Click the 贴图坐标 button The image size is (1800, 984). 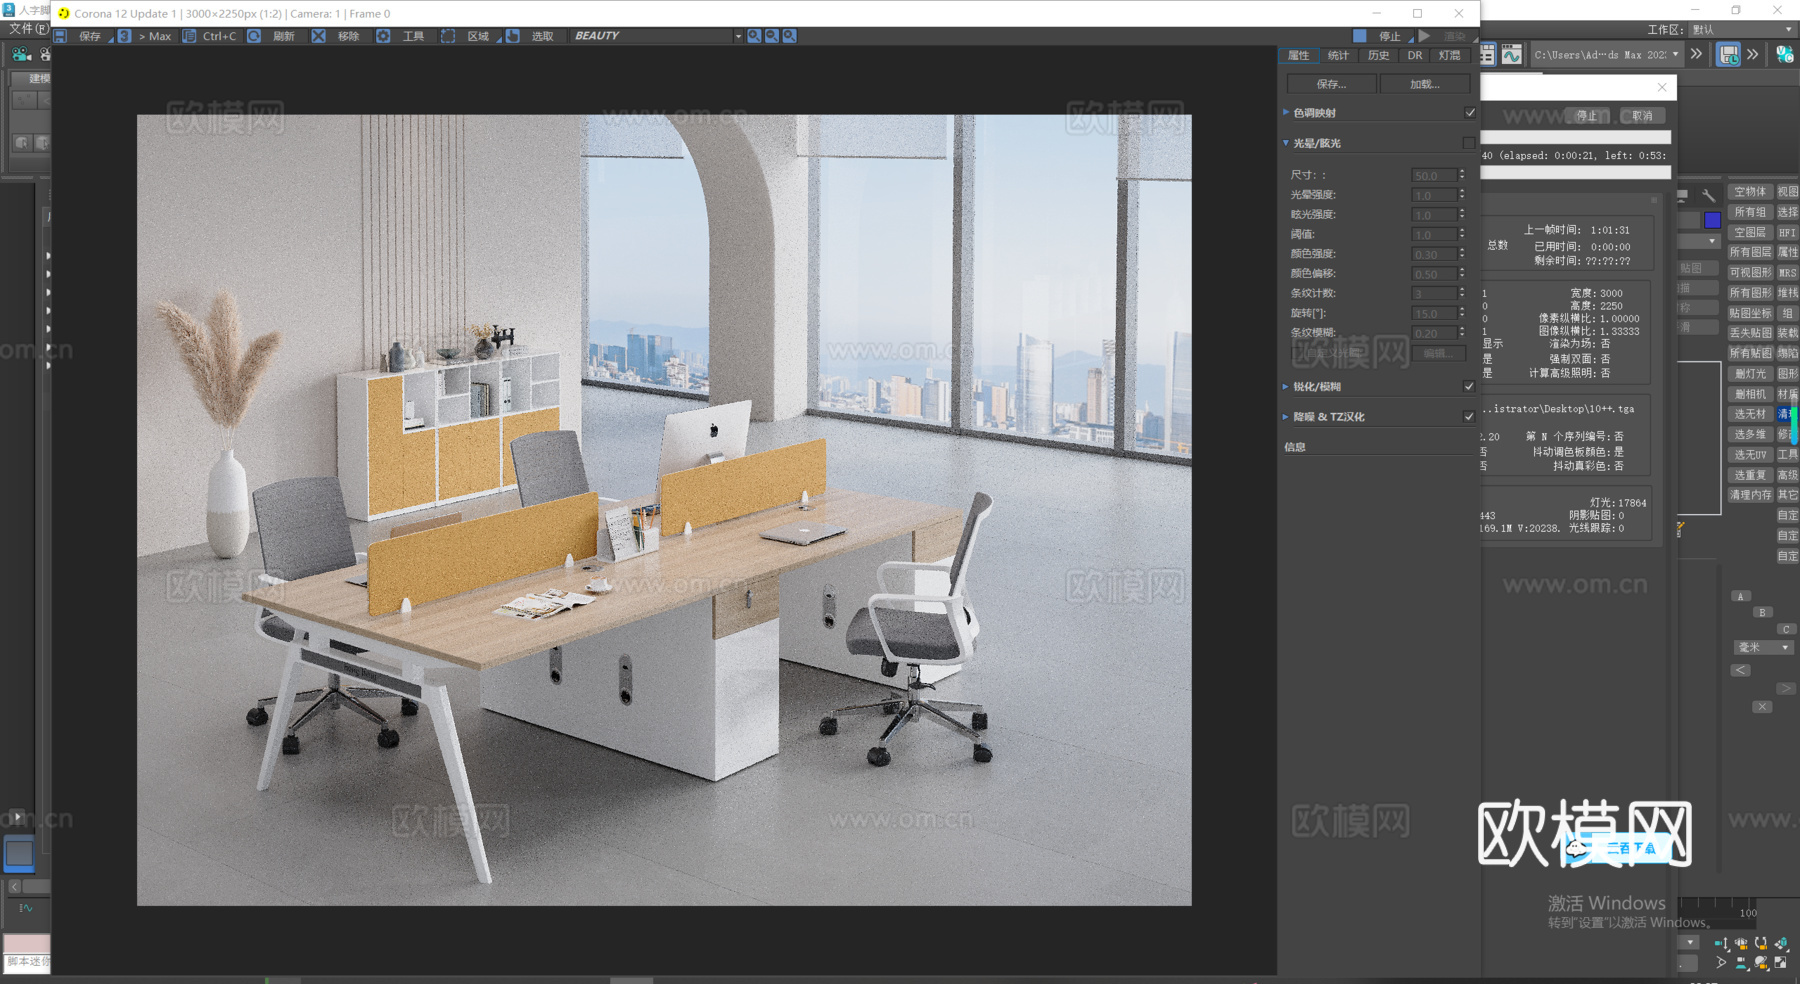click(1750, 313)
